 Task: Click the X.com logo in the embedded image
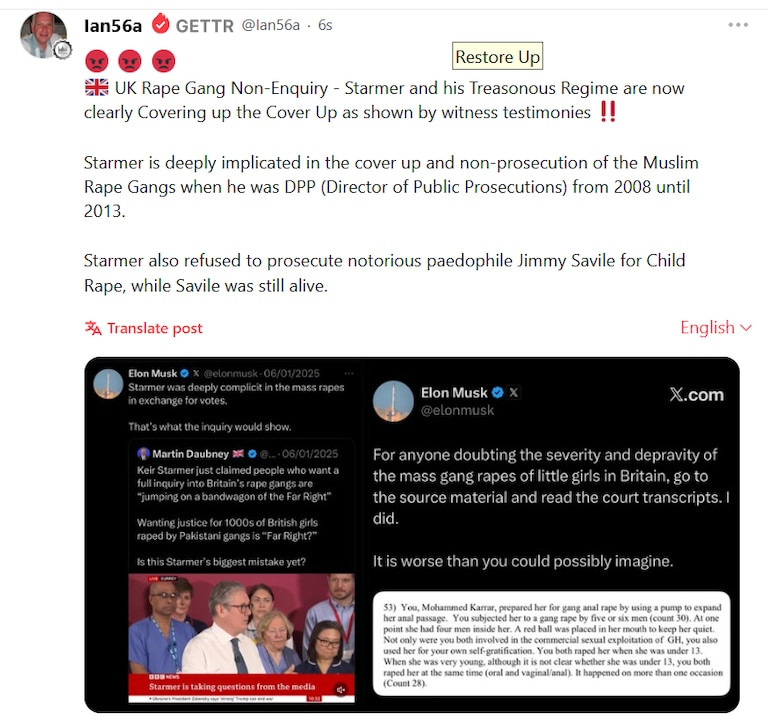(x=696, y=394)
